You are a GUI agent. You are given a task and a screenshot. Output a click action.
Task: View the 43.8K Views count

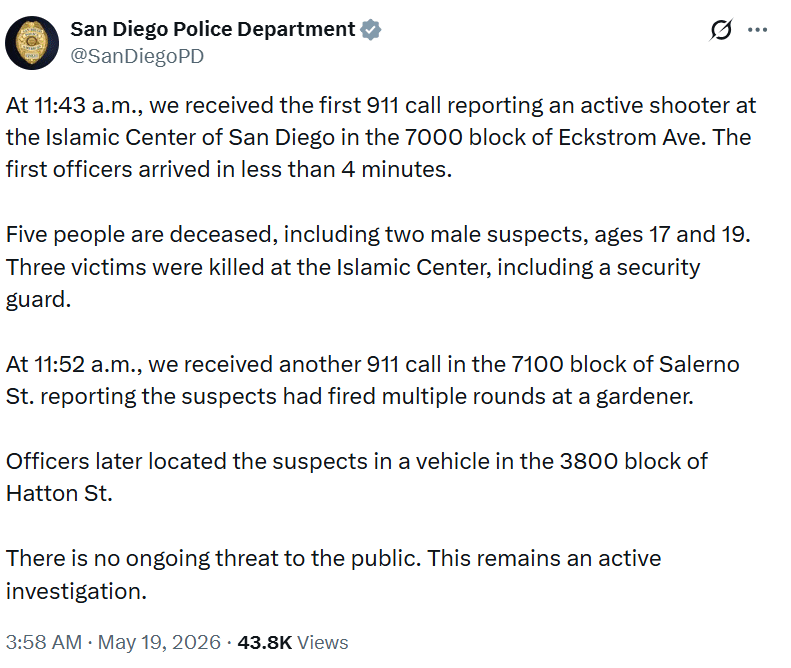coord(293,643)
